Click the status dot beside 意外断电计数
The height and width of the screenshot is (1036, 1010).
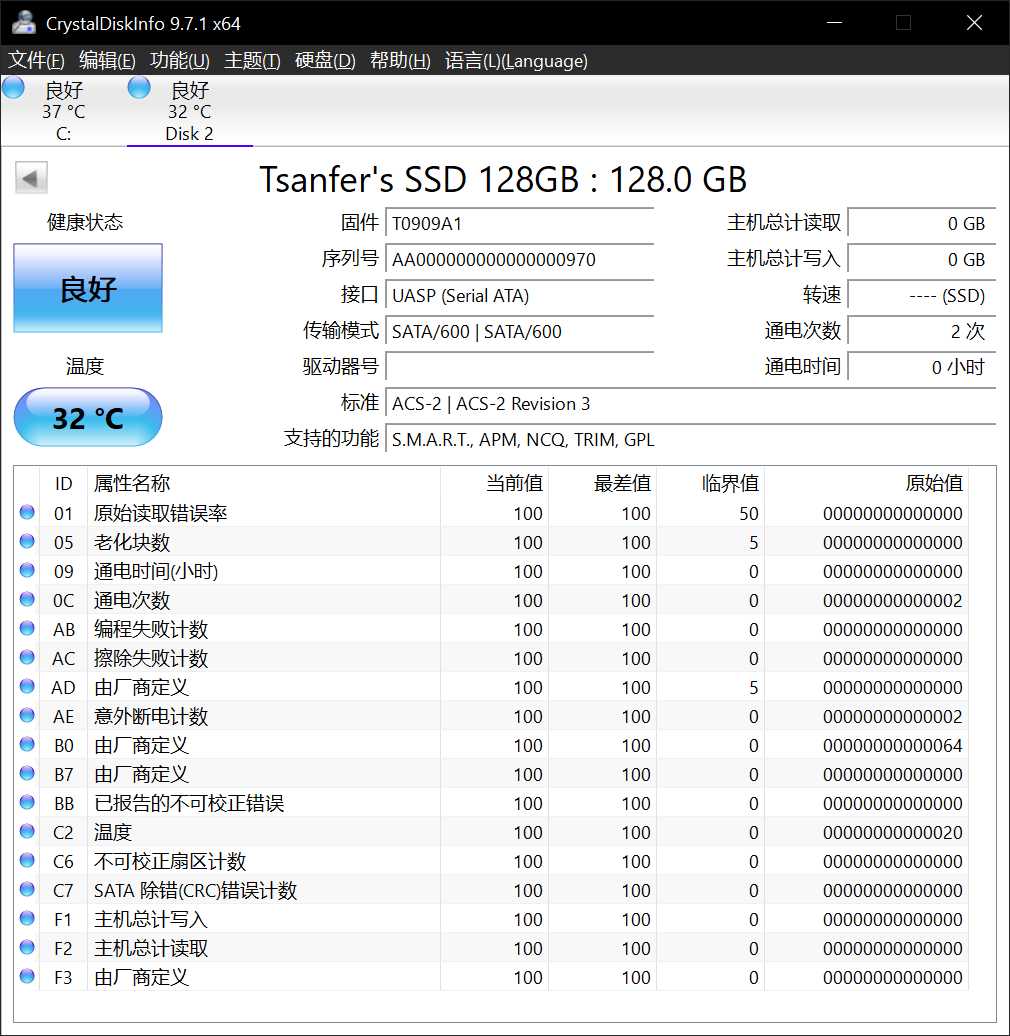click(26, 715)
